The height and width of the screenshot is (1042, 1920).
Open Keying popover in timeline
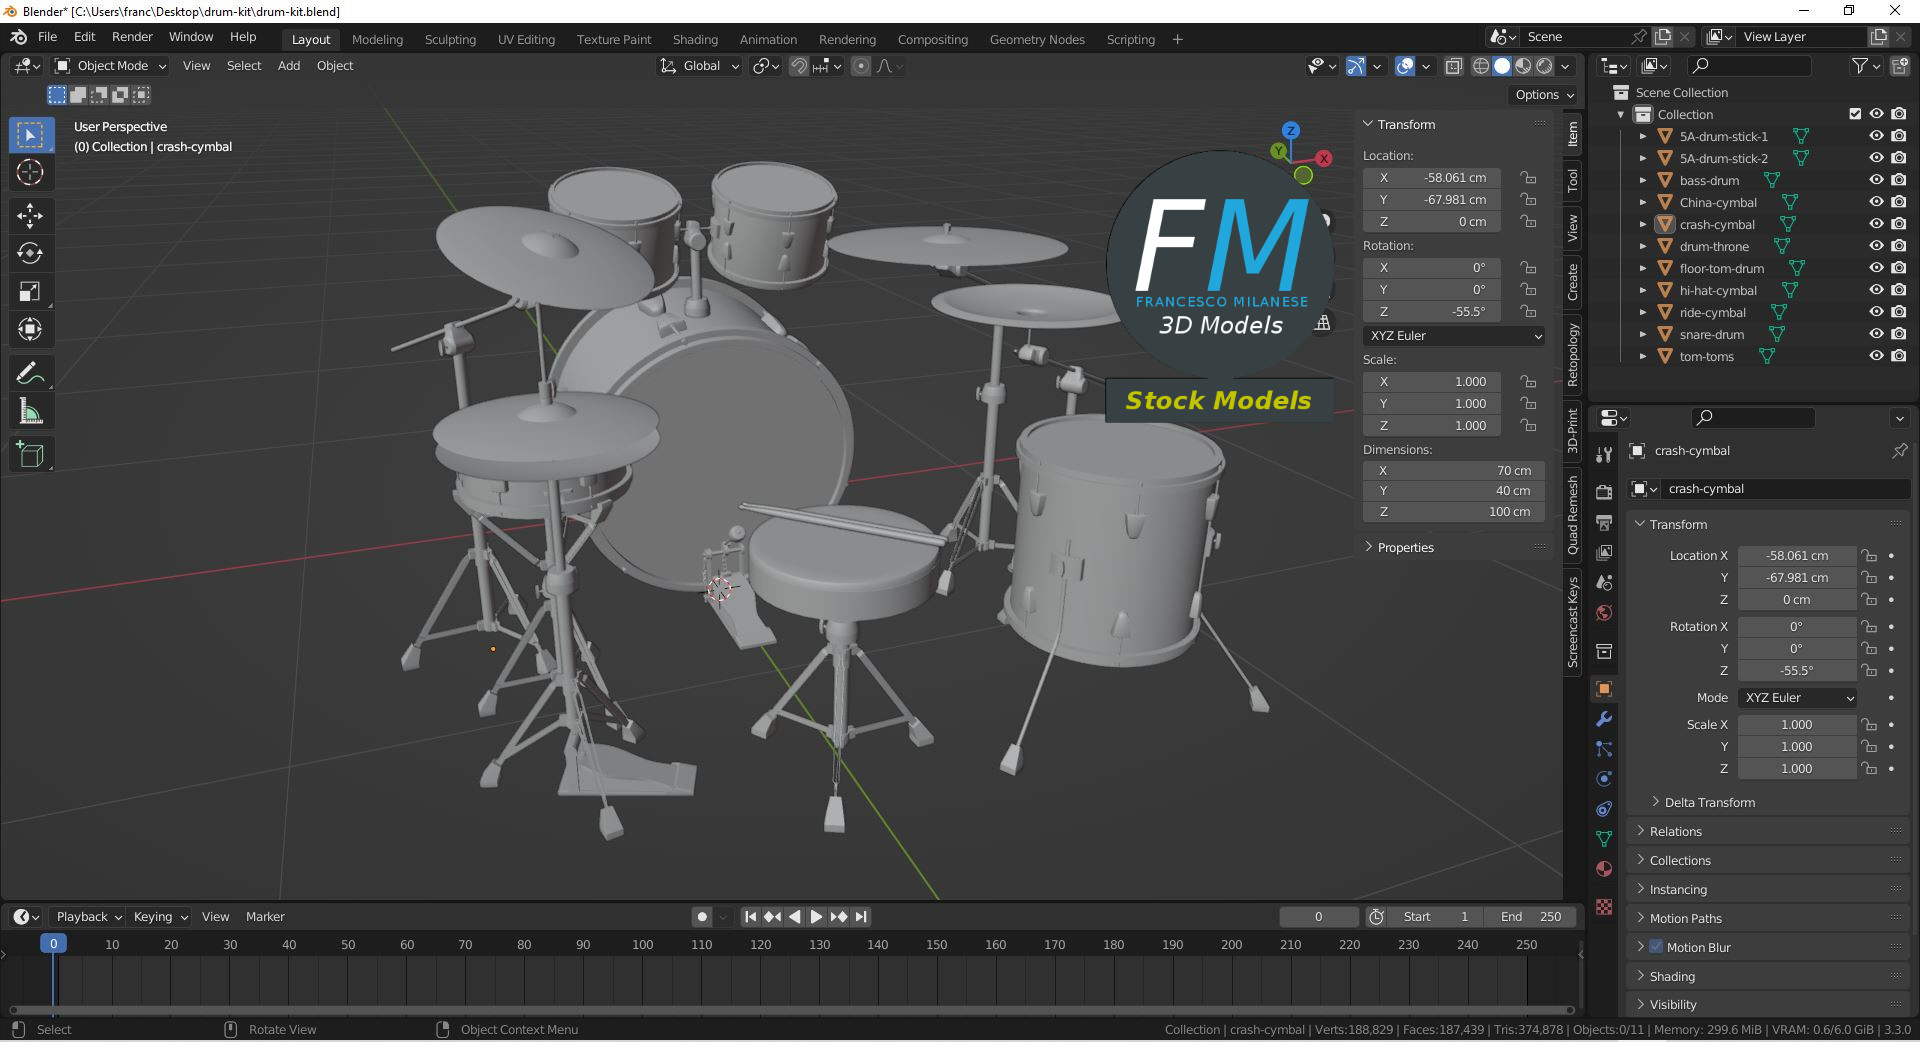[160, 917]
